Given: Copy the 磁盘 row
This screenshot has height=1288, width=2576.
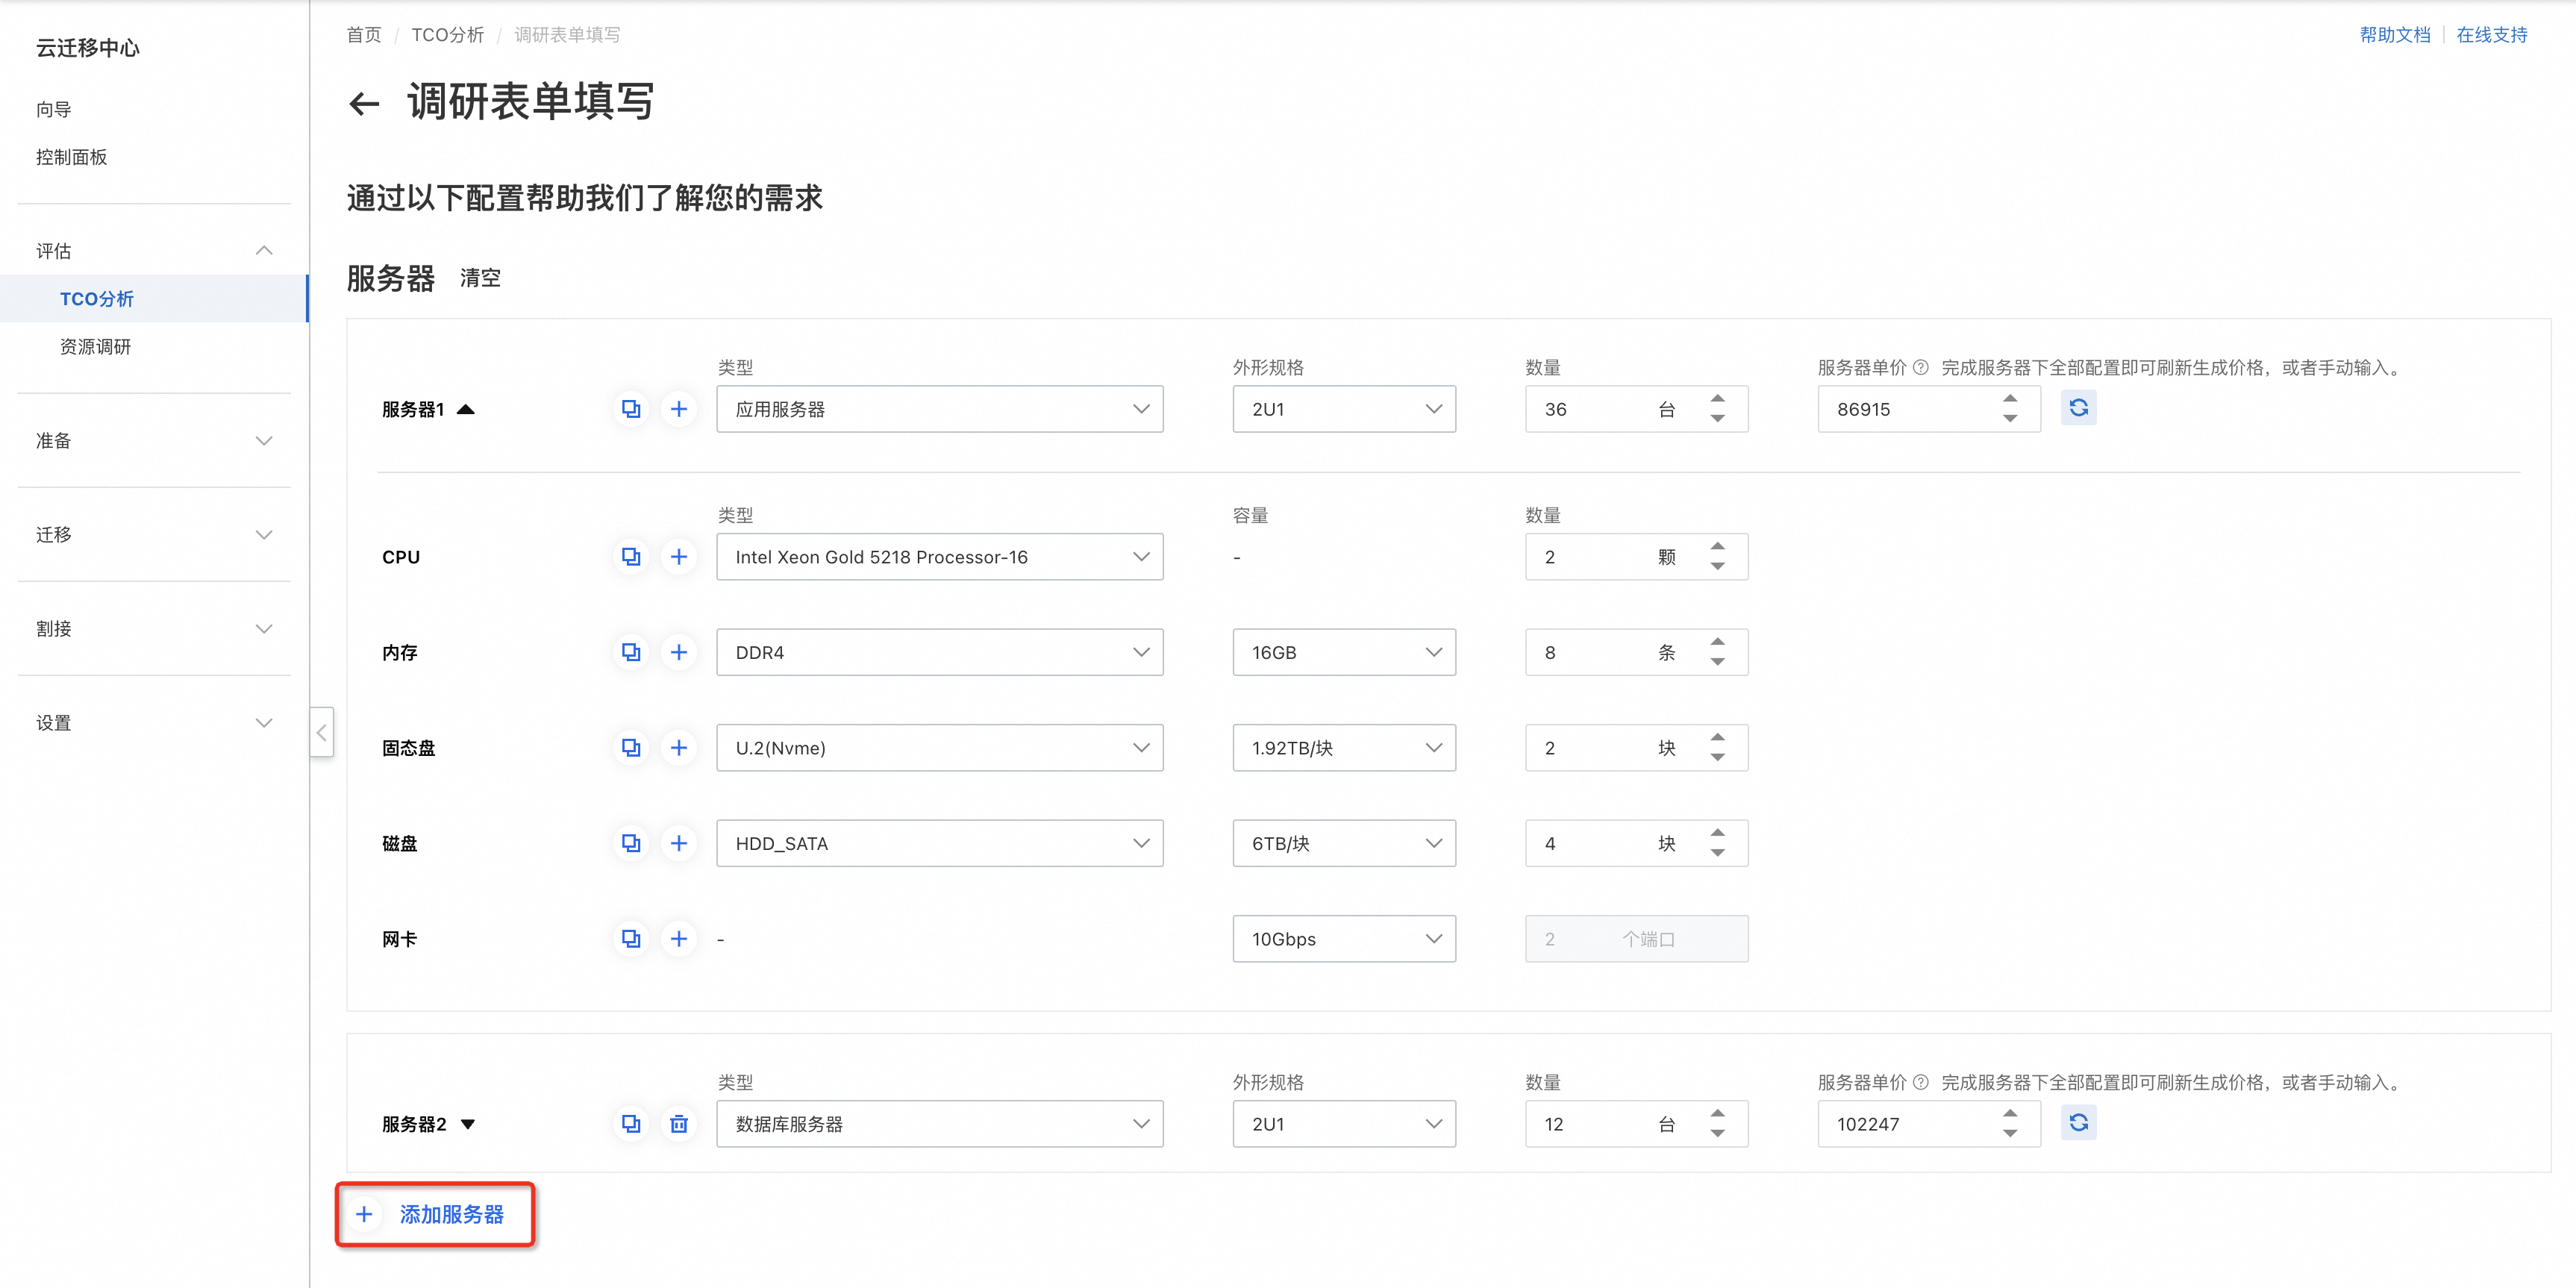Looking at the screenshot, I should [x=631, y=843].
